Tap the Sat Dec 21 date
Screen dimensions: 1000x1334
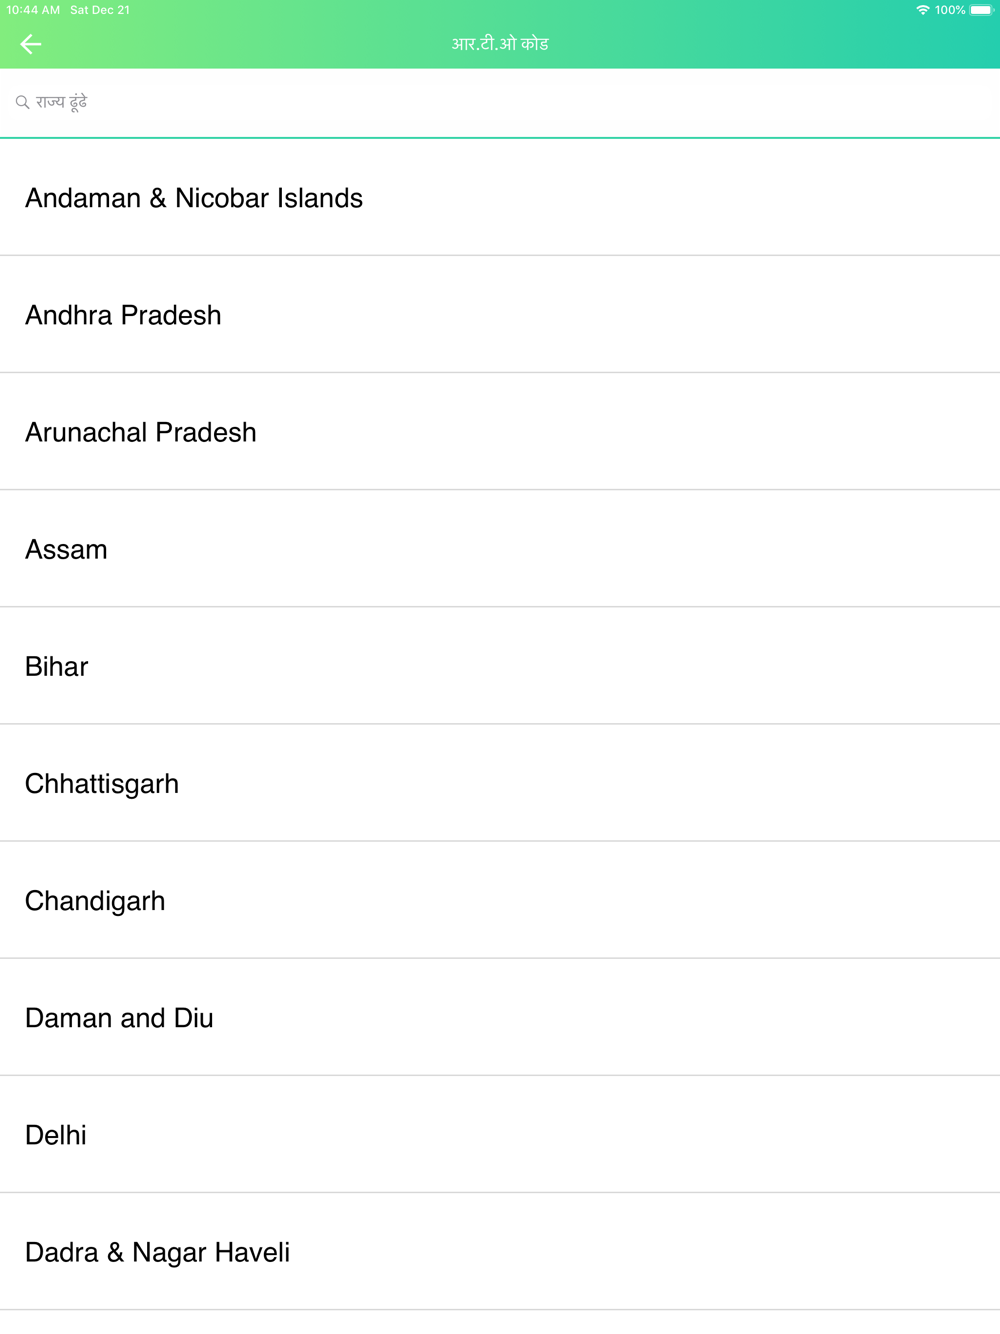tap(100, 10)
